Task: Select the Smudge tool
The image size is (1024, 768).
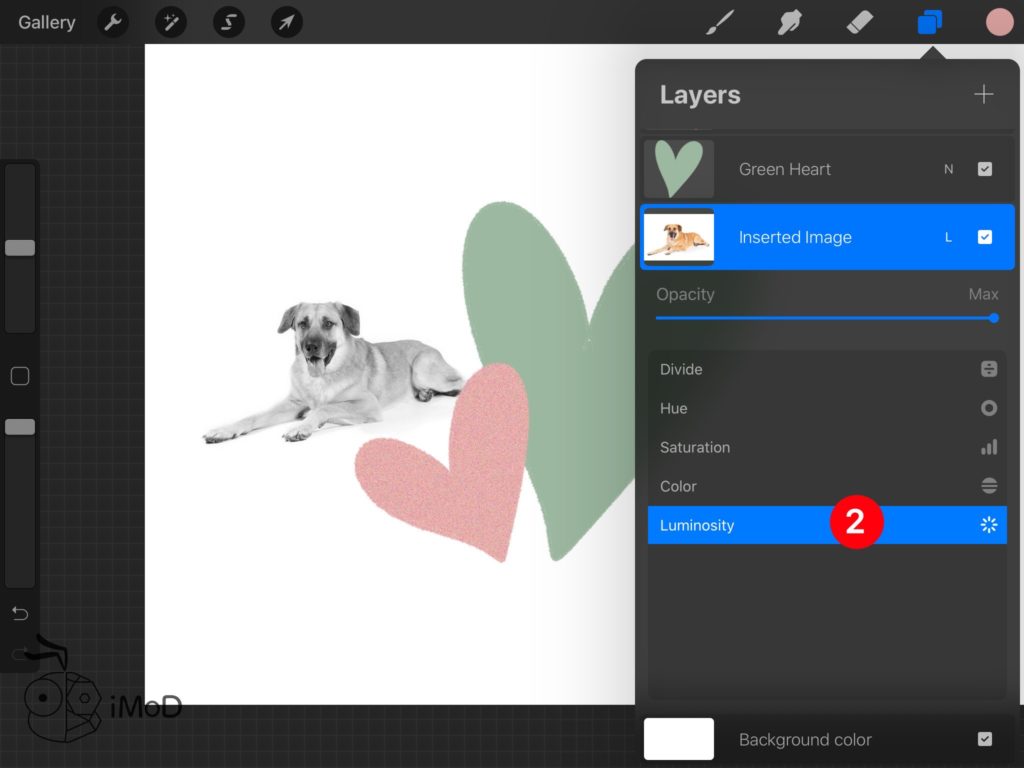Action: [x=790, y=22]
